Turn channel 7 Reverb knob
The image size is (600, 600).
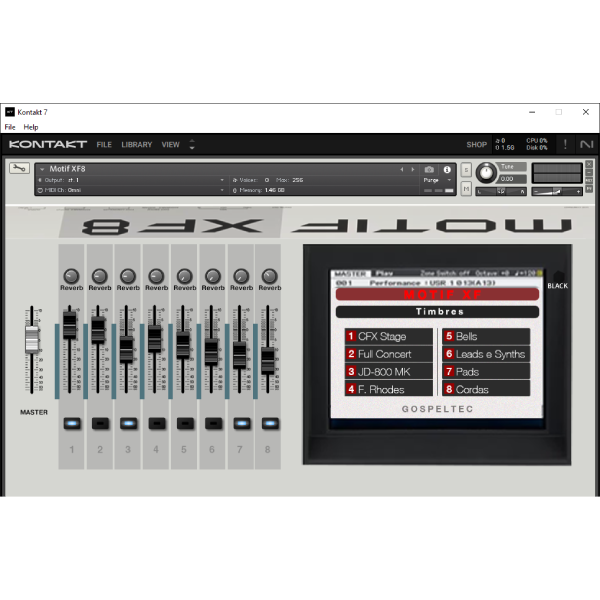(241, 276)
